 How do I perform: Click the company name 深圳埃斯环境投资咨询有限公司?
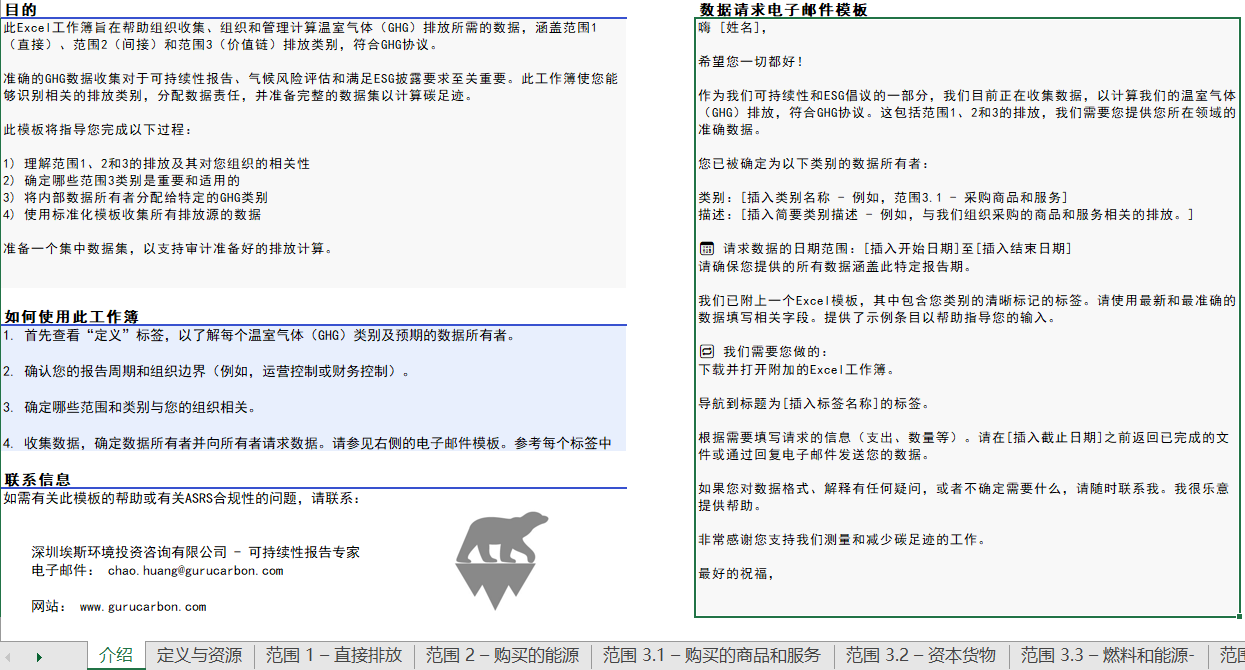click(x=129, y=552)
